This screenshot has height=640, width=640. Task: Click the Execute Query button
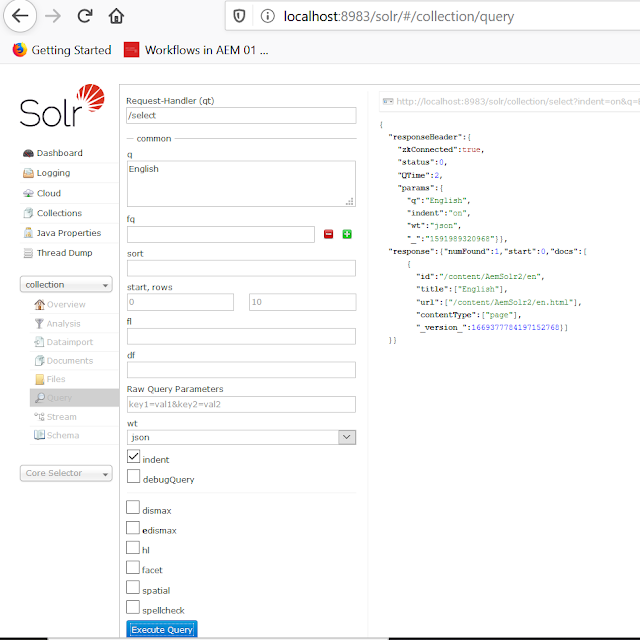pos(162,629)
